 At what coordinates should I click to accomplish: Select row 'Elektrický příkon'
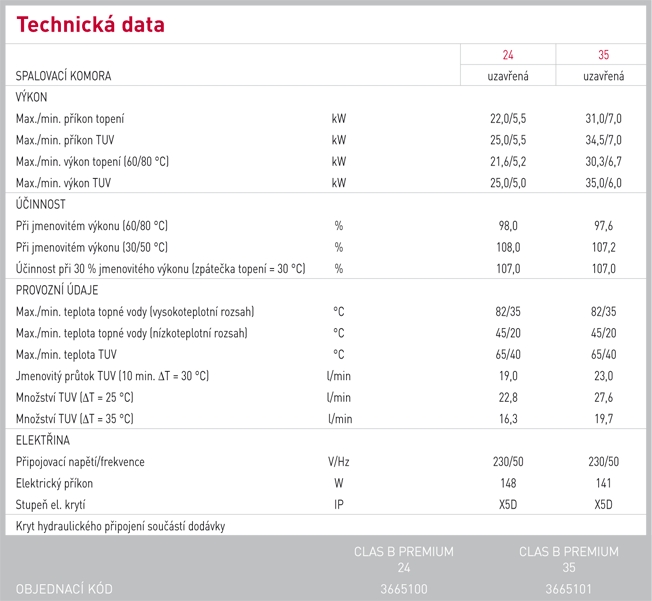(326, 483)
